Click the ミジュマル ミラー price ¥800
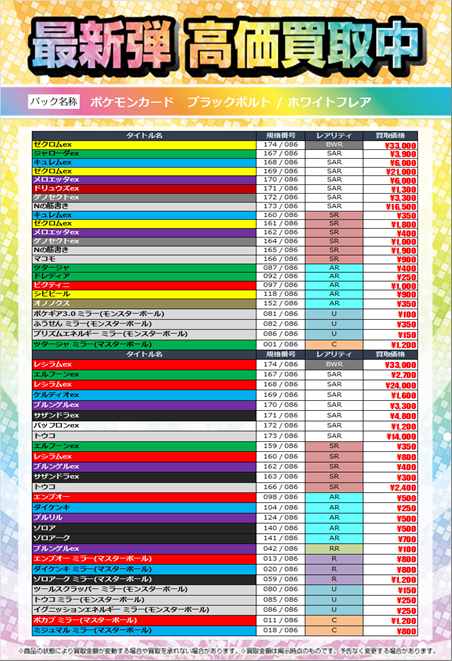 click(x=390, y=631)
